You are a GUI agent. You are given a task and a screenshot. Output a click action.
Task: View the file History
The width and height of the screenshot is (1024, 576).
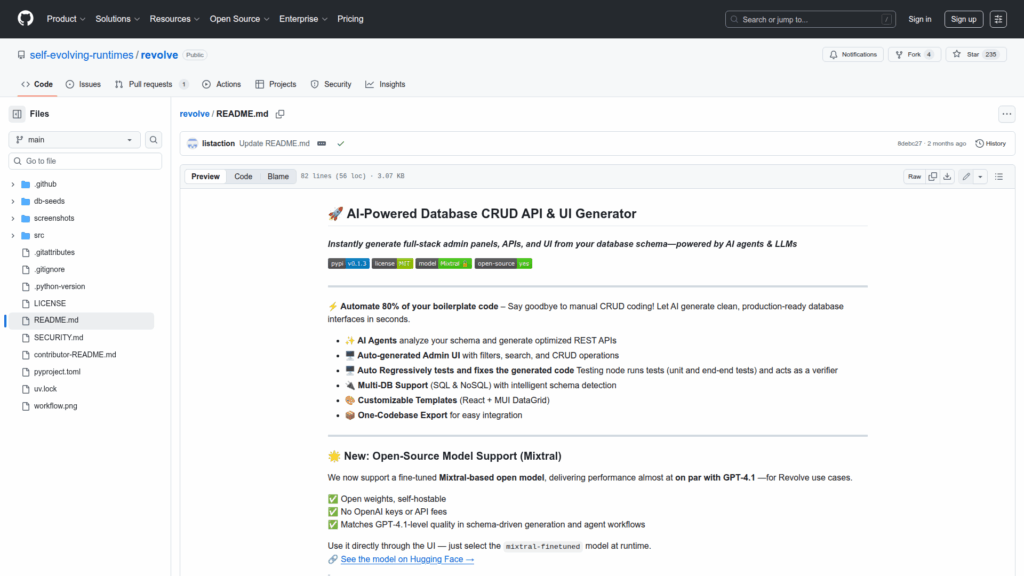(x=990, y=144)
